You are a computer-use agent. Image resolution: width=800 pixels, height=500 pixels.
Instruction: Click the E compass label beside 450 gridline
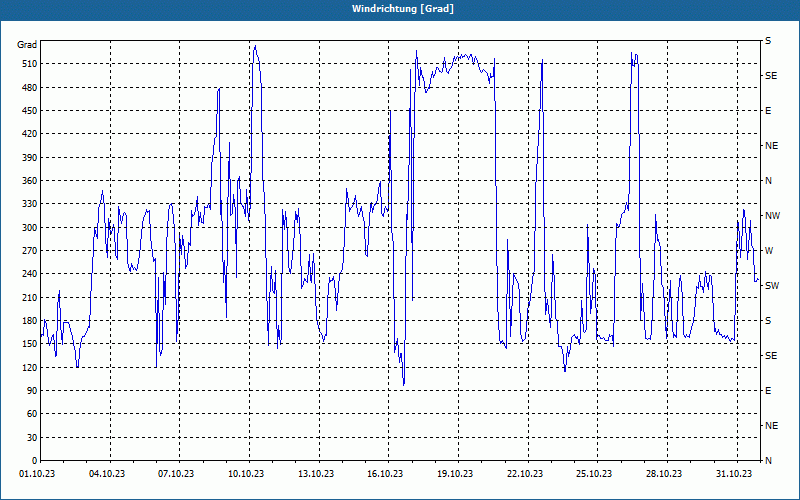tap(768, 111)
